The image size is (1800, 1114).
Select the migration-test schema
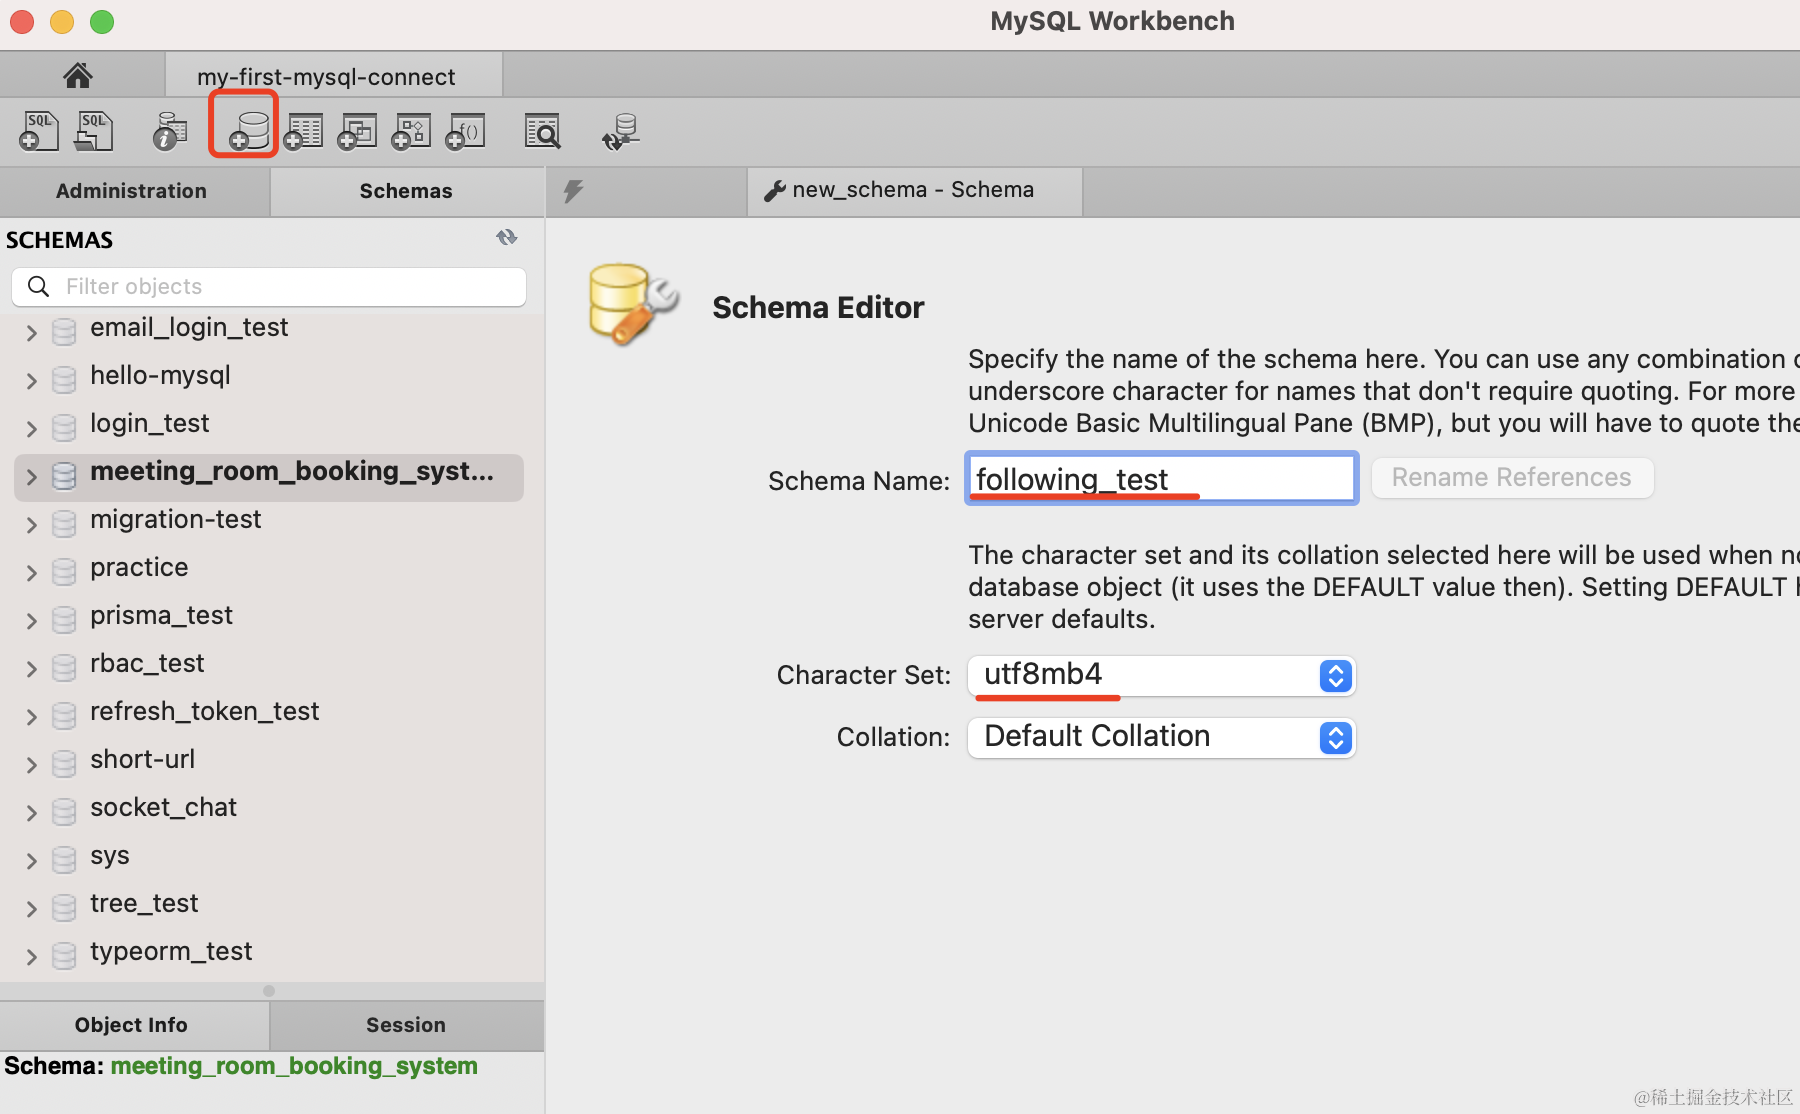[175, 520]
